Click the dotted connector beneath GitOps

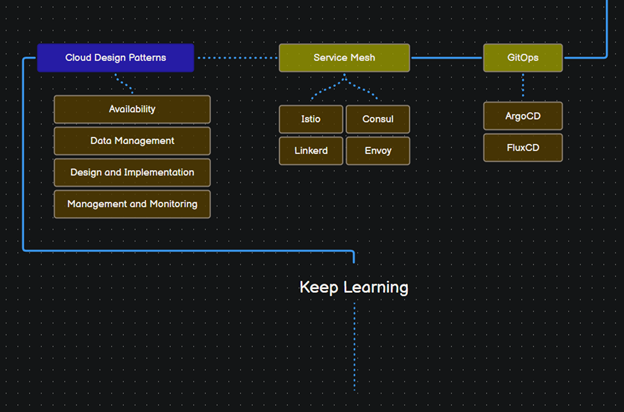pyautogui.click(x=523, y=86)
